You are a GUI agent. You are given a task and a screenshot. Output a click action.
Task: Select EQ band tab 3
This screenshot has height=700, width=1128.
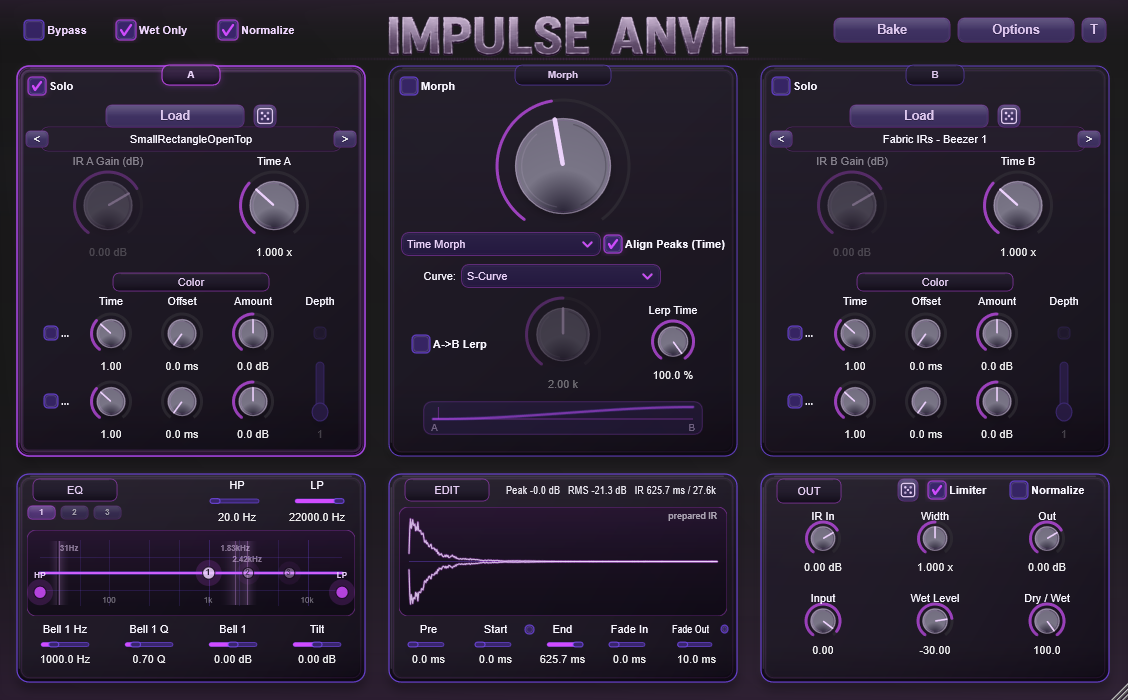(x=107, y=512)
